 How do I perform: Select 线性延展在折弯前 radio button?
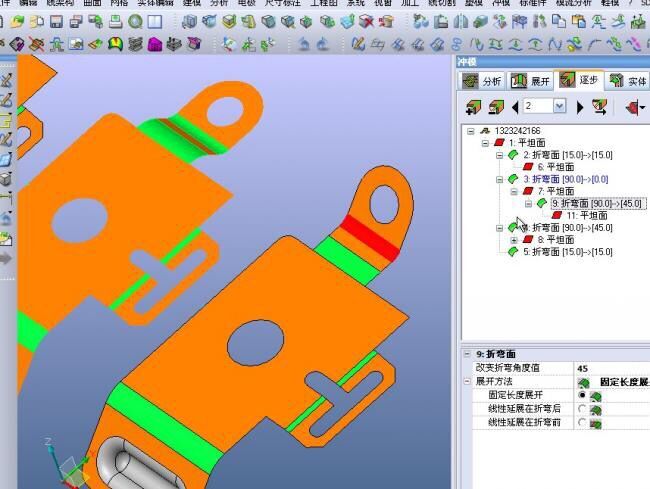[582, 423]
